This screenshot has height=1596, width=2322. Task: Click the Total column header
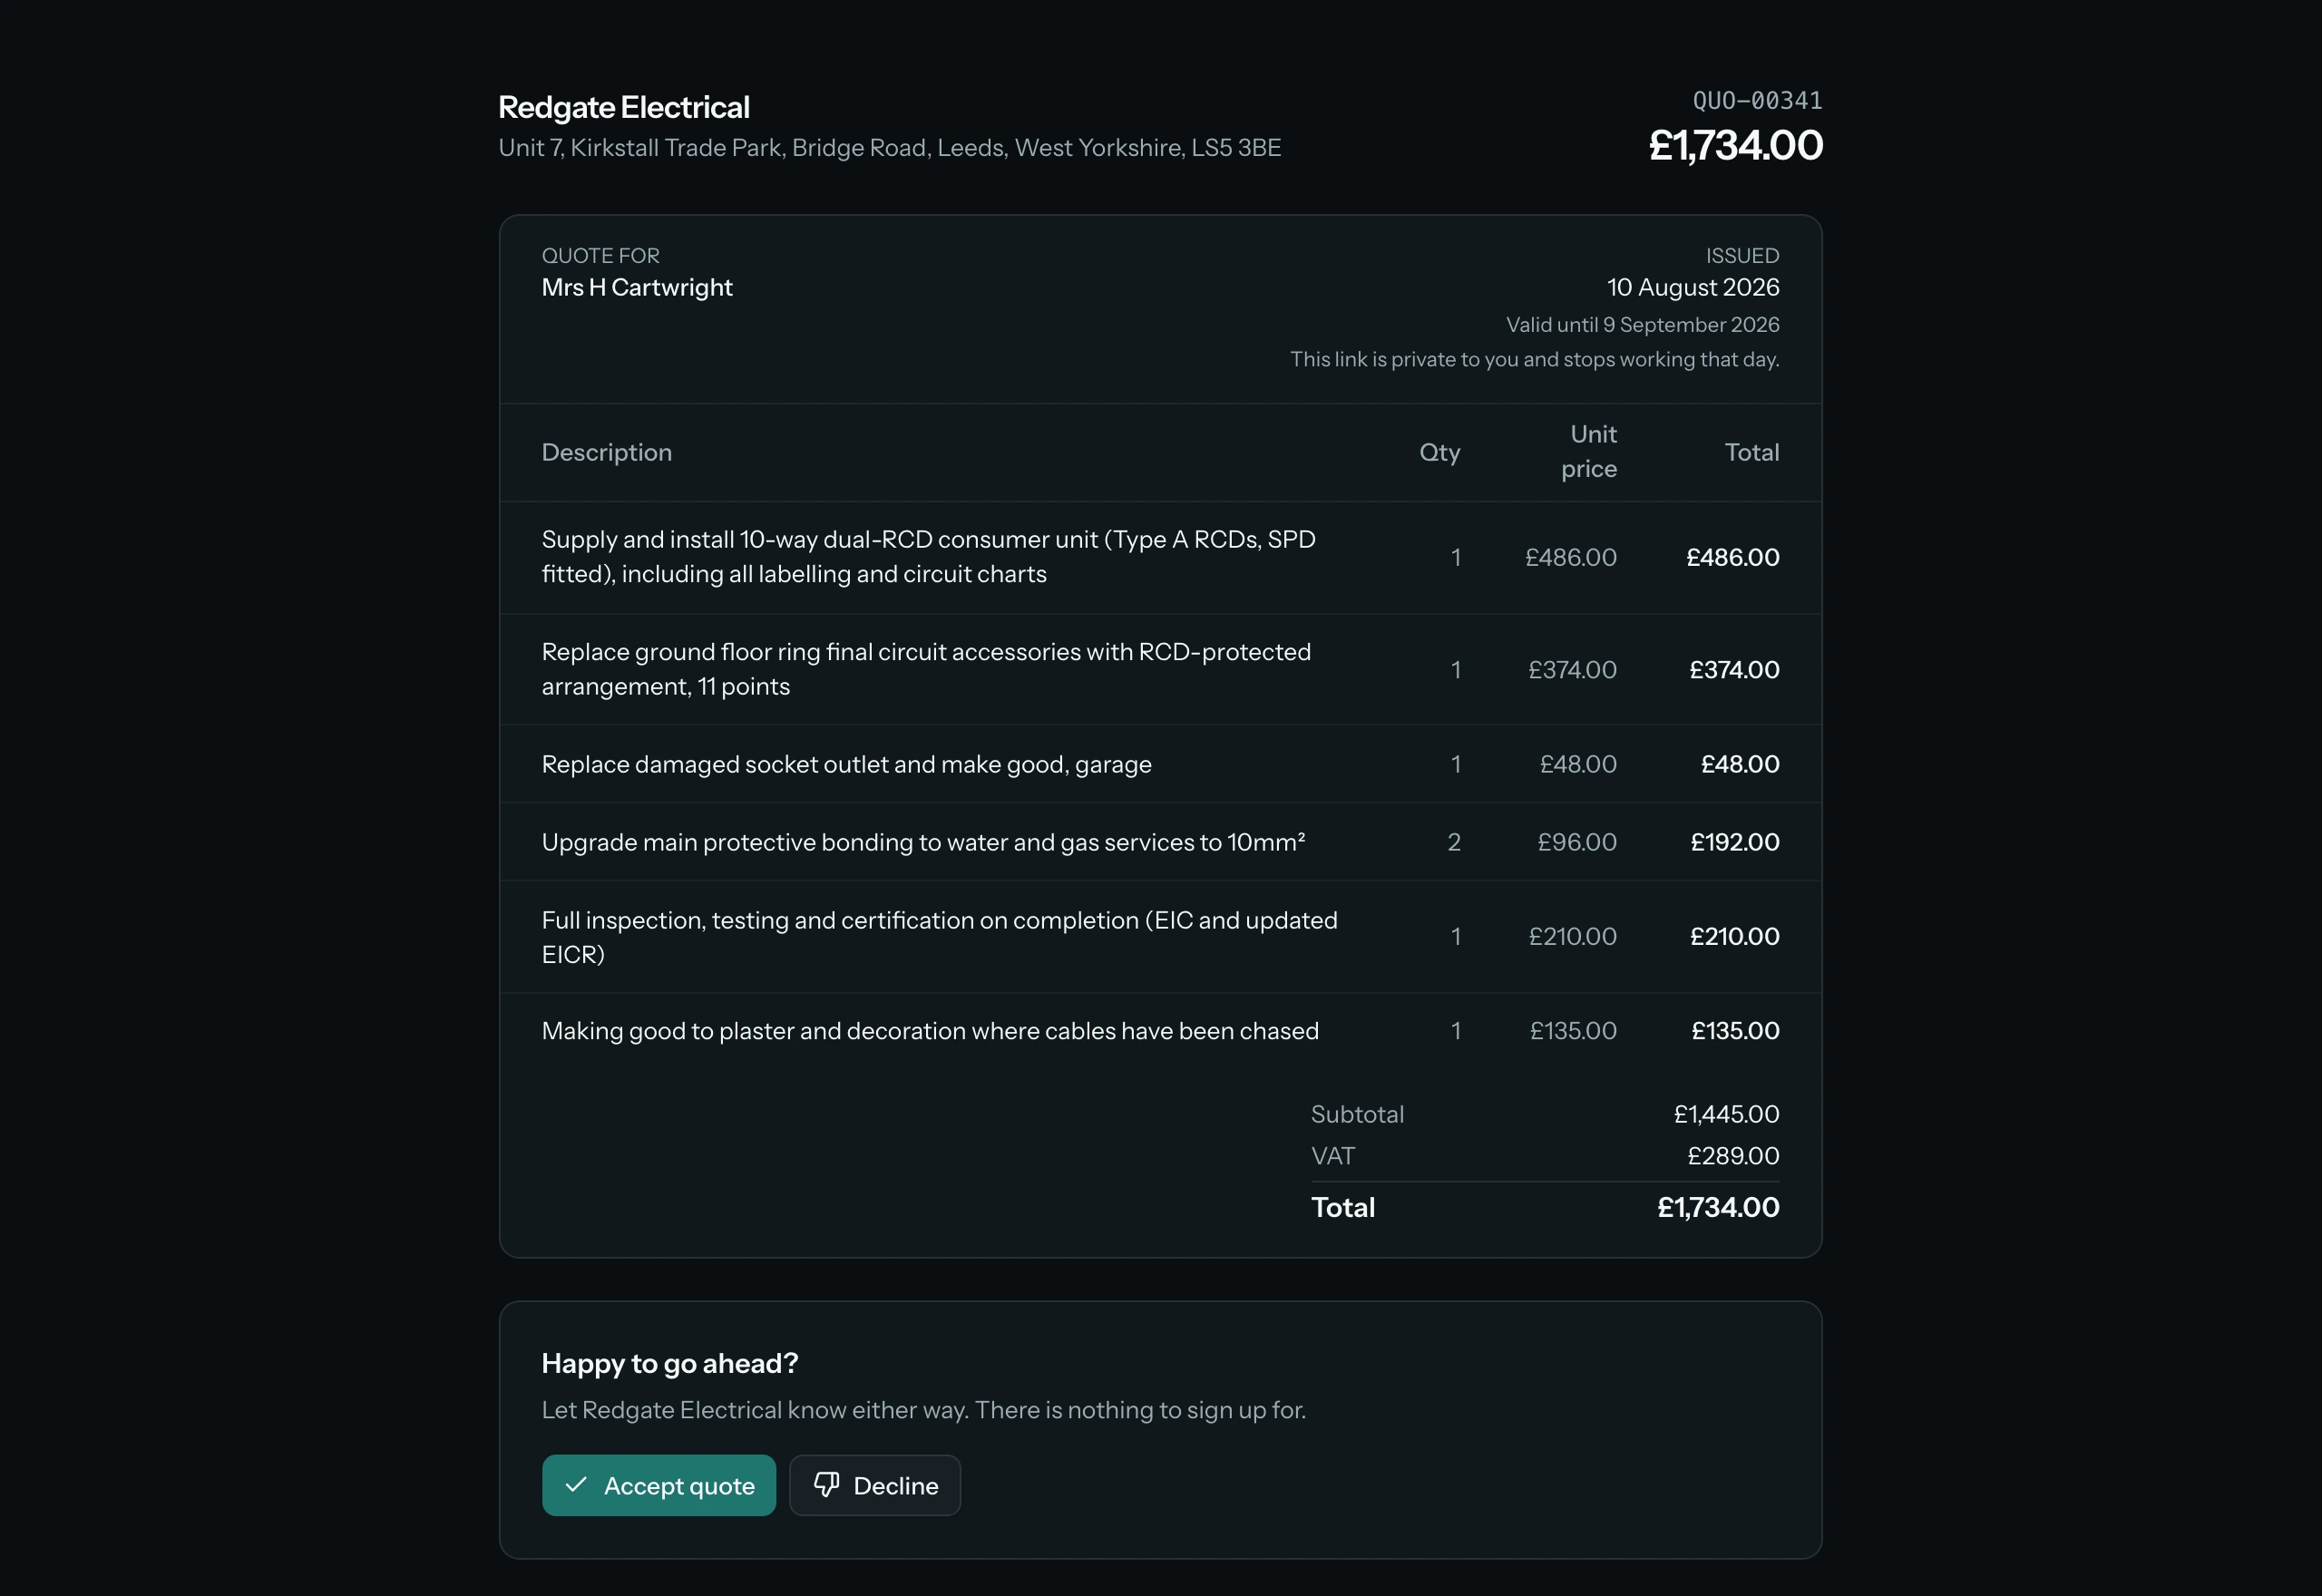pos(1752,452)
